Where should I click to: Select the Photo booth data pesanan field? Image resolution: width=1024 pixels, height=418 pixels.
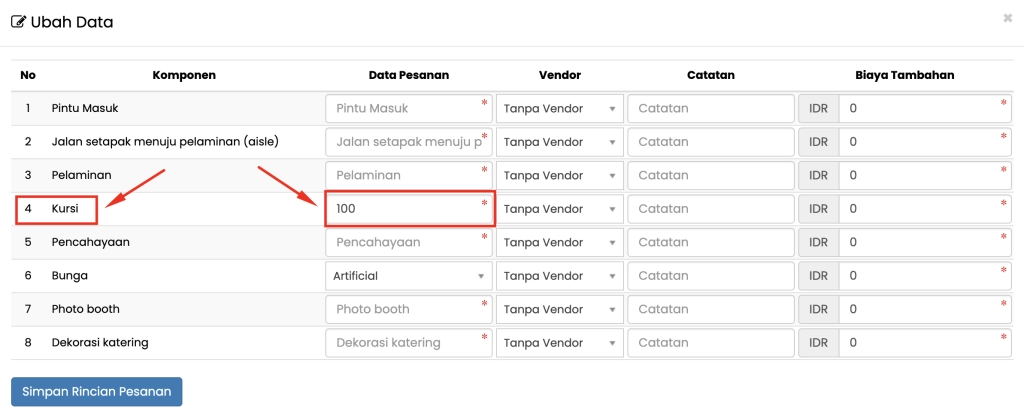(409, 309)
